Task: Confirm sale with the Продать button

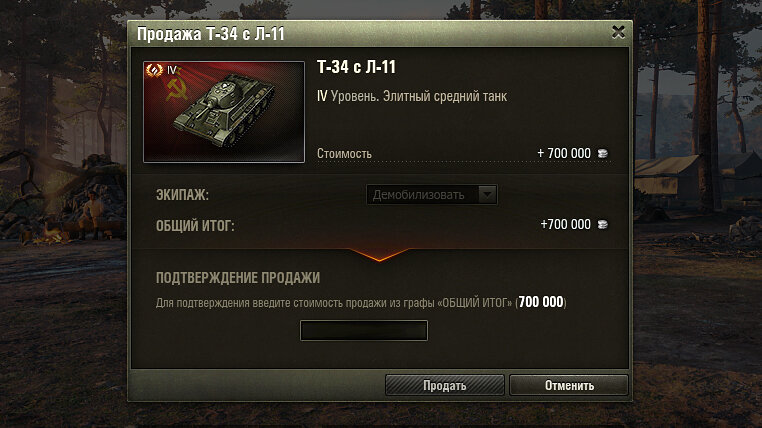Action: pos(445,385)
